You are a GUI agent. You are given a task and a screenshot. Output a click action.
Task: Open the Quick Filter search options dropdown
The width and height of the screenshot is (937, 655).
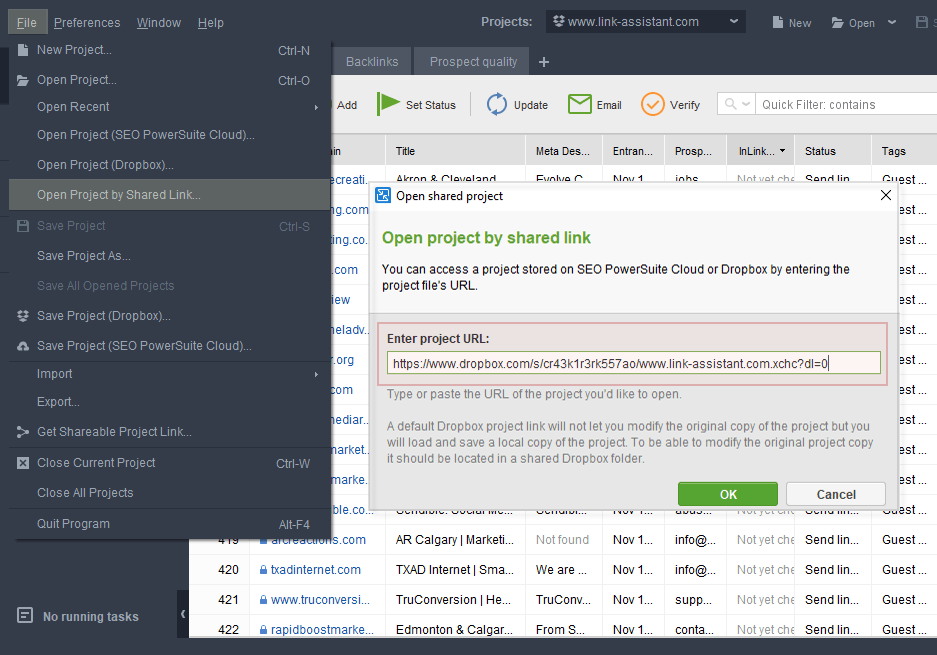(x=746, y=104)
